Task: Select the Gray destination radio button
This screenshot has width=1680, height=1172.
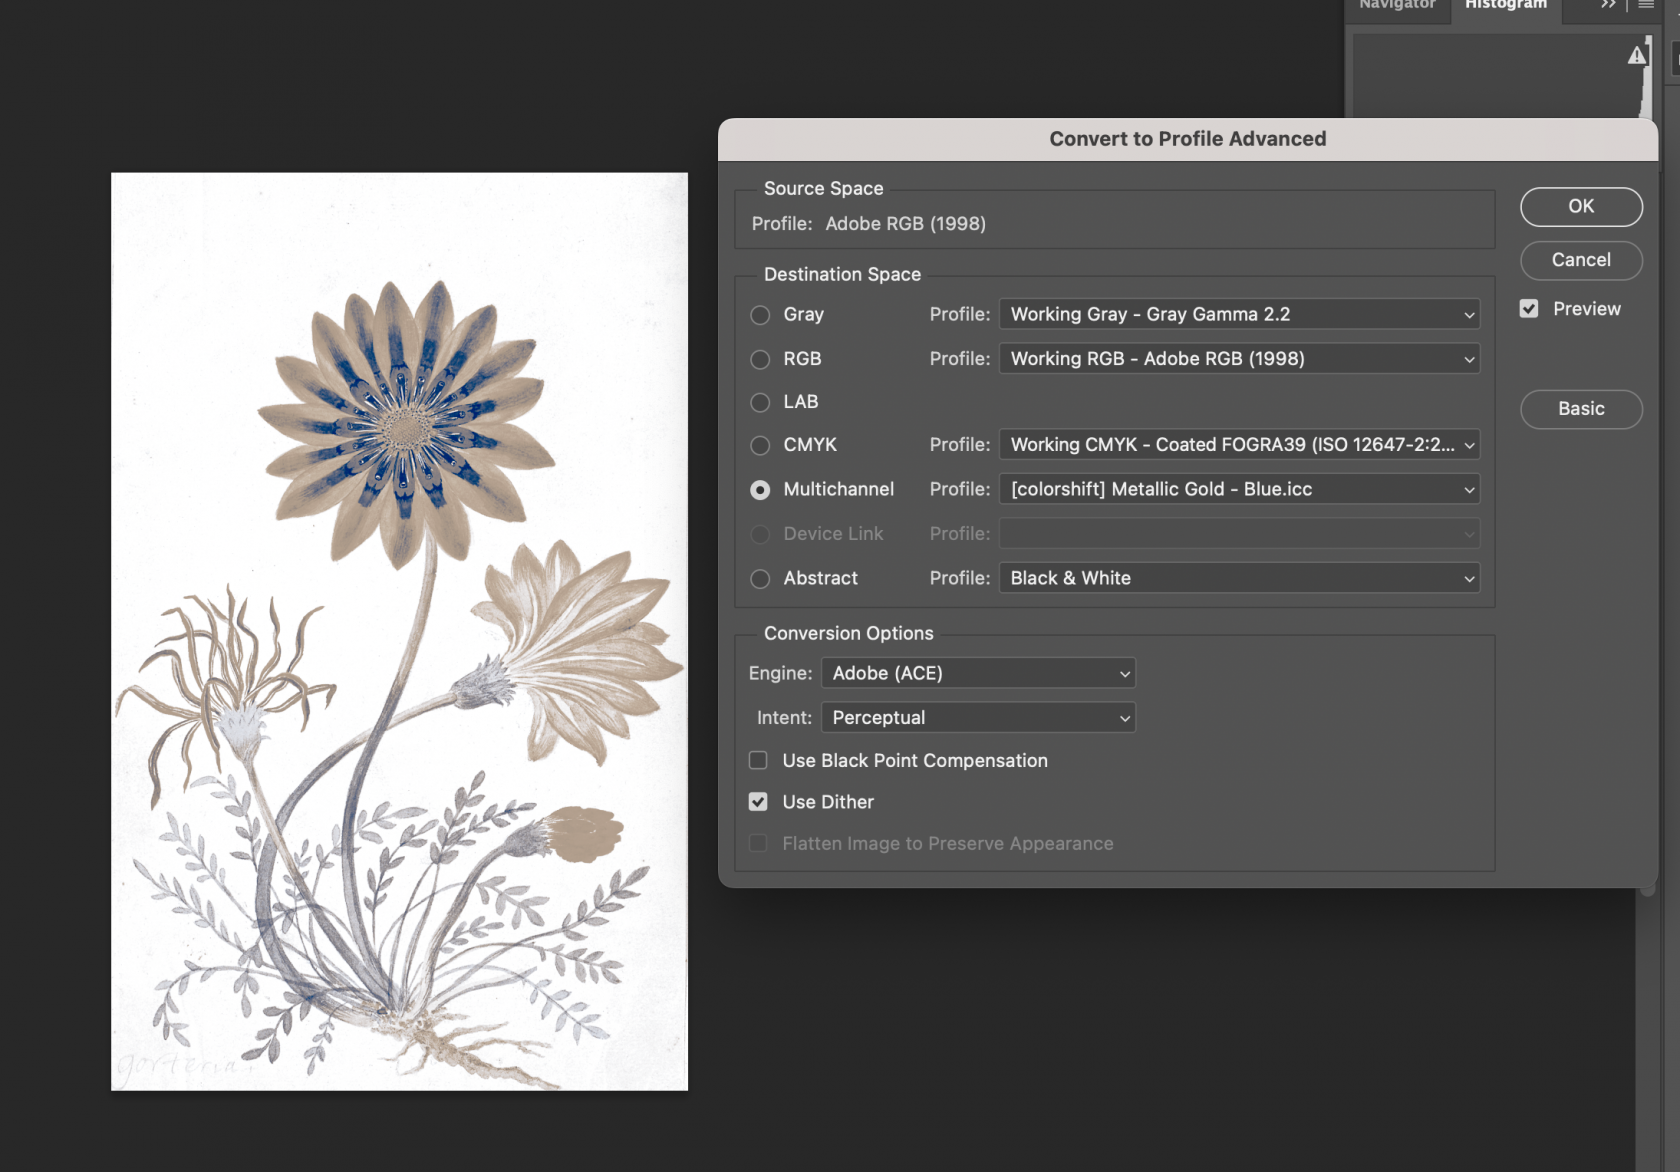Action: pyautogui.click(x=760, y=315)
